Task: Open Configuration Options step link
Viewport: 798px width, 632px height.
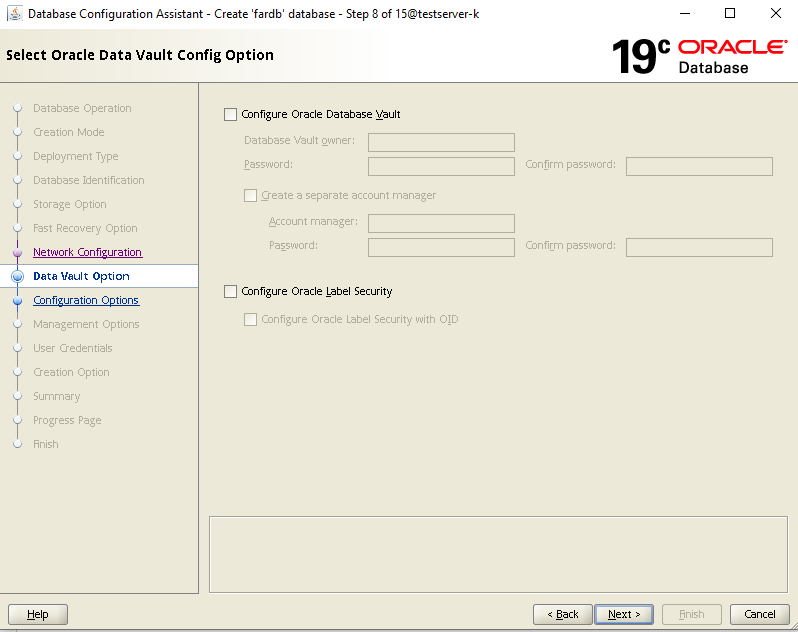Action: (86, 300)
